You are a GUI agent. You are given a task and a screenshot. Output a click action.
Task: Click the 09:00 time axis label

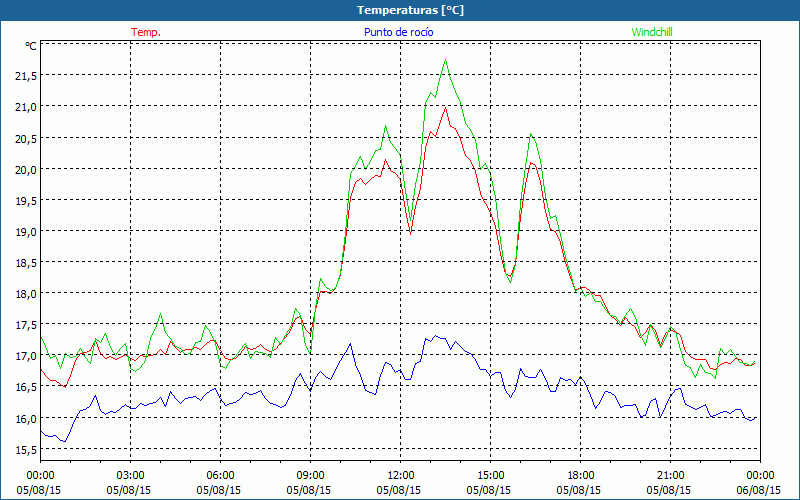(x=310, y=476)
